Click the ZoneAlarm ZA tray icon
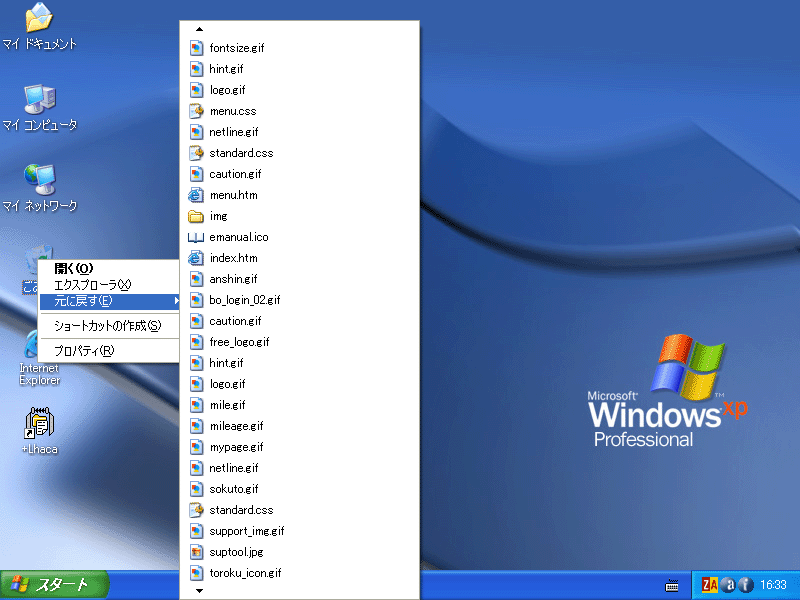The height and width of the screenshot is (600, 800). 709,585
